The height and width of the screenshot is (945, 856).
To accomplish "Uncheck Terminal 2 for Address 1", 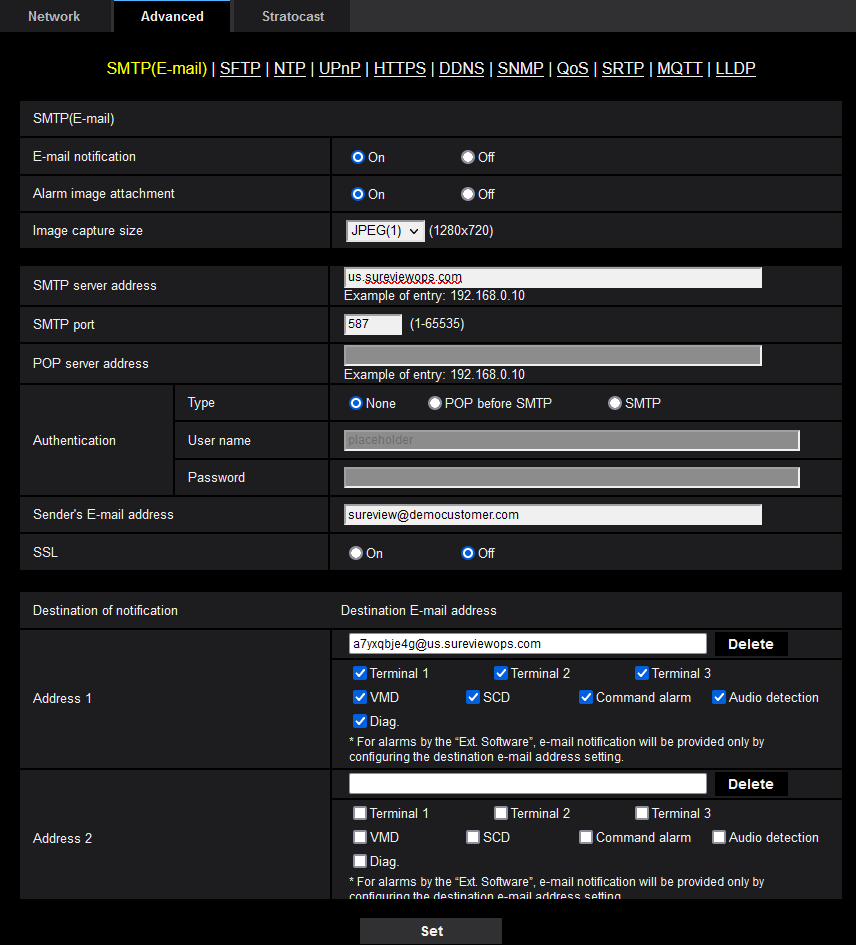I will pos(501,673).
